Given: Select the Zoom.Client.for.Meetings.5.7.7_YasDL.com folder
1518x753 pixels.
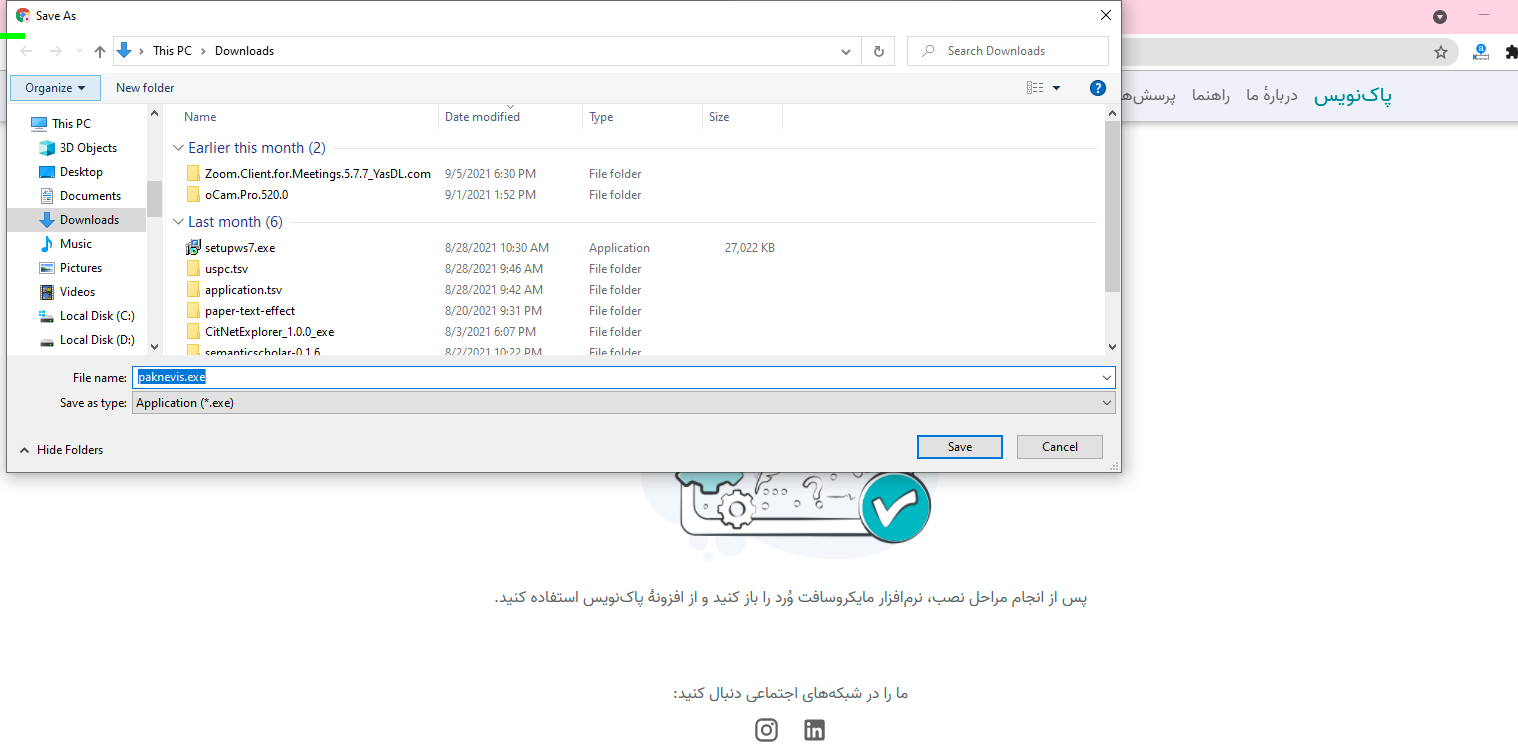Looking at the screenshot, I should click(318, 174).
